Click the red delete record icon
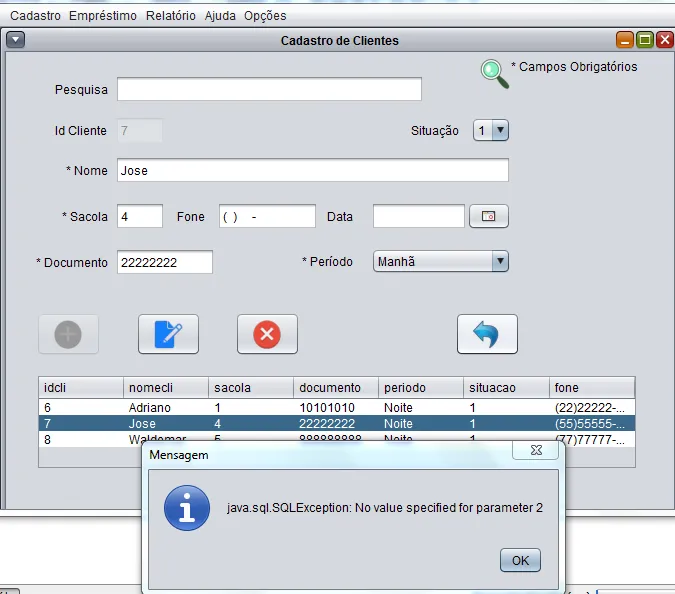Viewport: 675px width, 594px height. pos(267,334)
